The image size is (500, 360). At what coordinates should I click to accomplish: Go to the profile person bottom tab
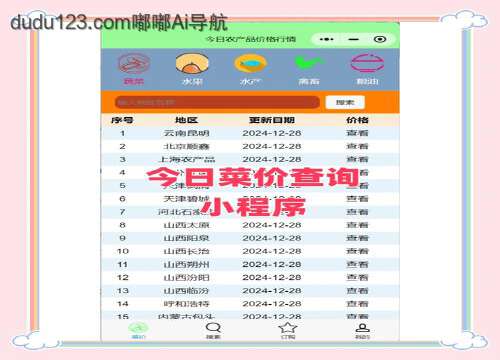(x=362, y=331)
